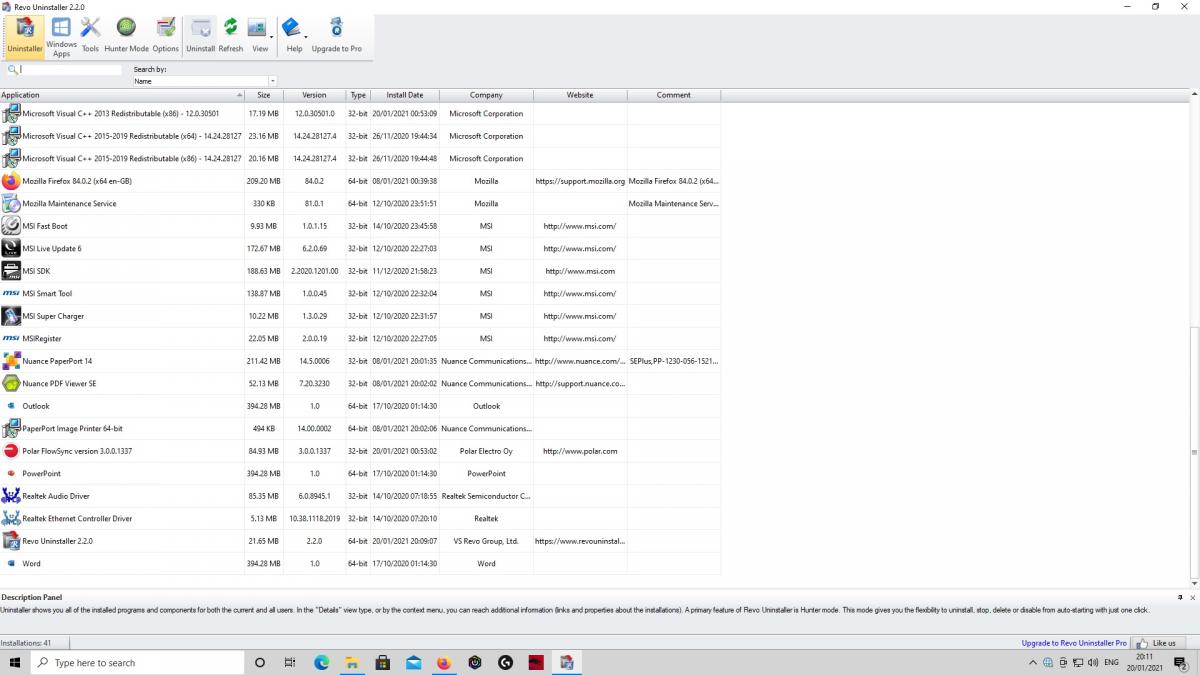Expand the Help dropdown arrow
The height and width of the screenshot is (675, 1200).
point(307,37)
